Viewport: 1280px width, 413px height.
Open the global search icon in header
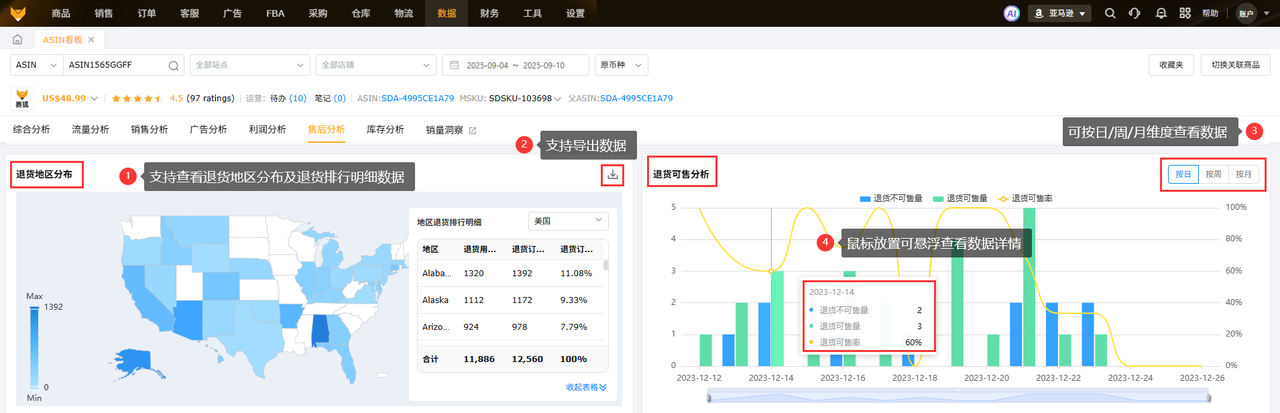click(x=1110, y=13)
